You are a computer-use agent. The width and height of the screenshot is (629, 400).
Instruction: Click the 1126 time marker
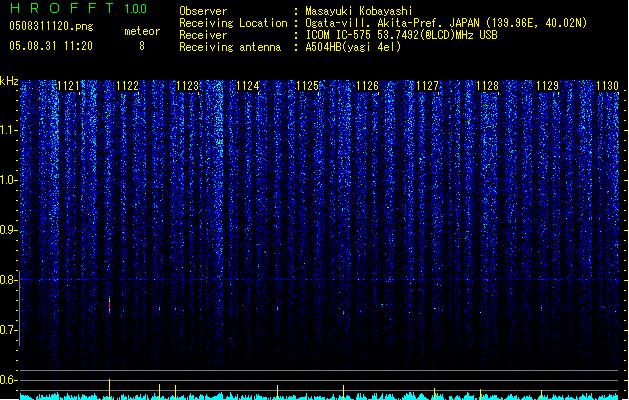(x=367, y=86)
